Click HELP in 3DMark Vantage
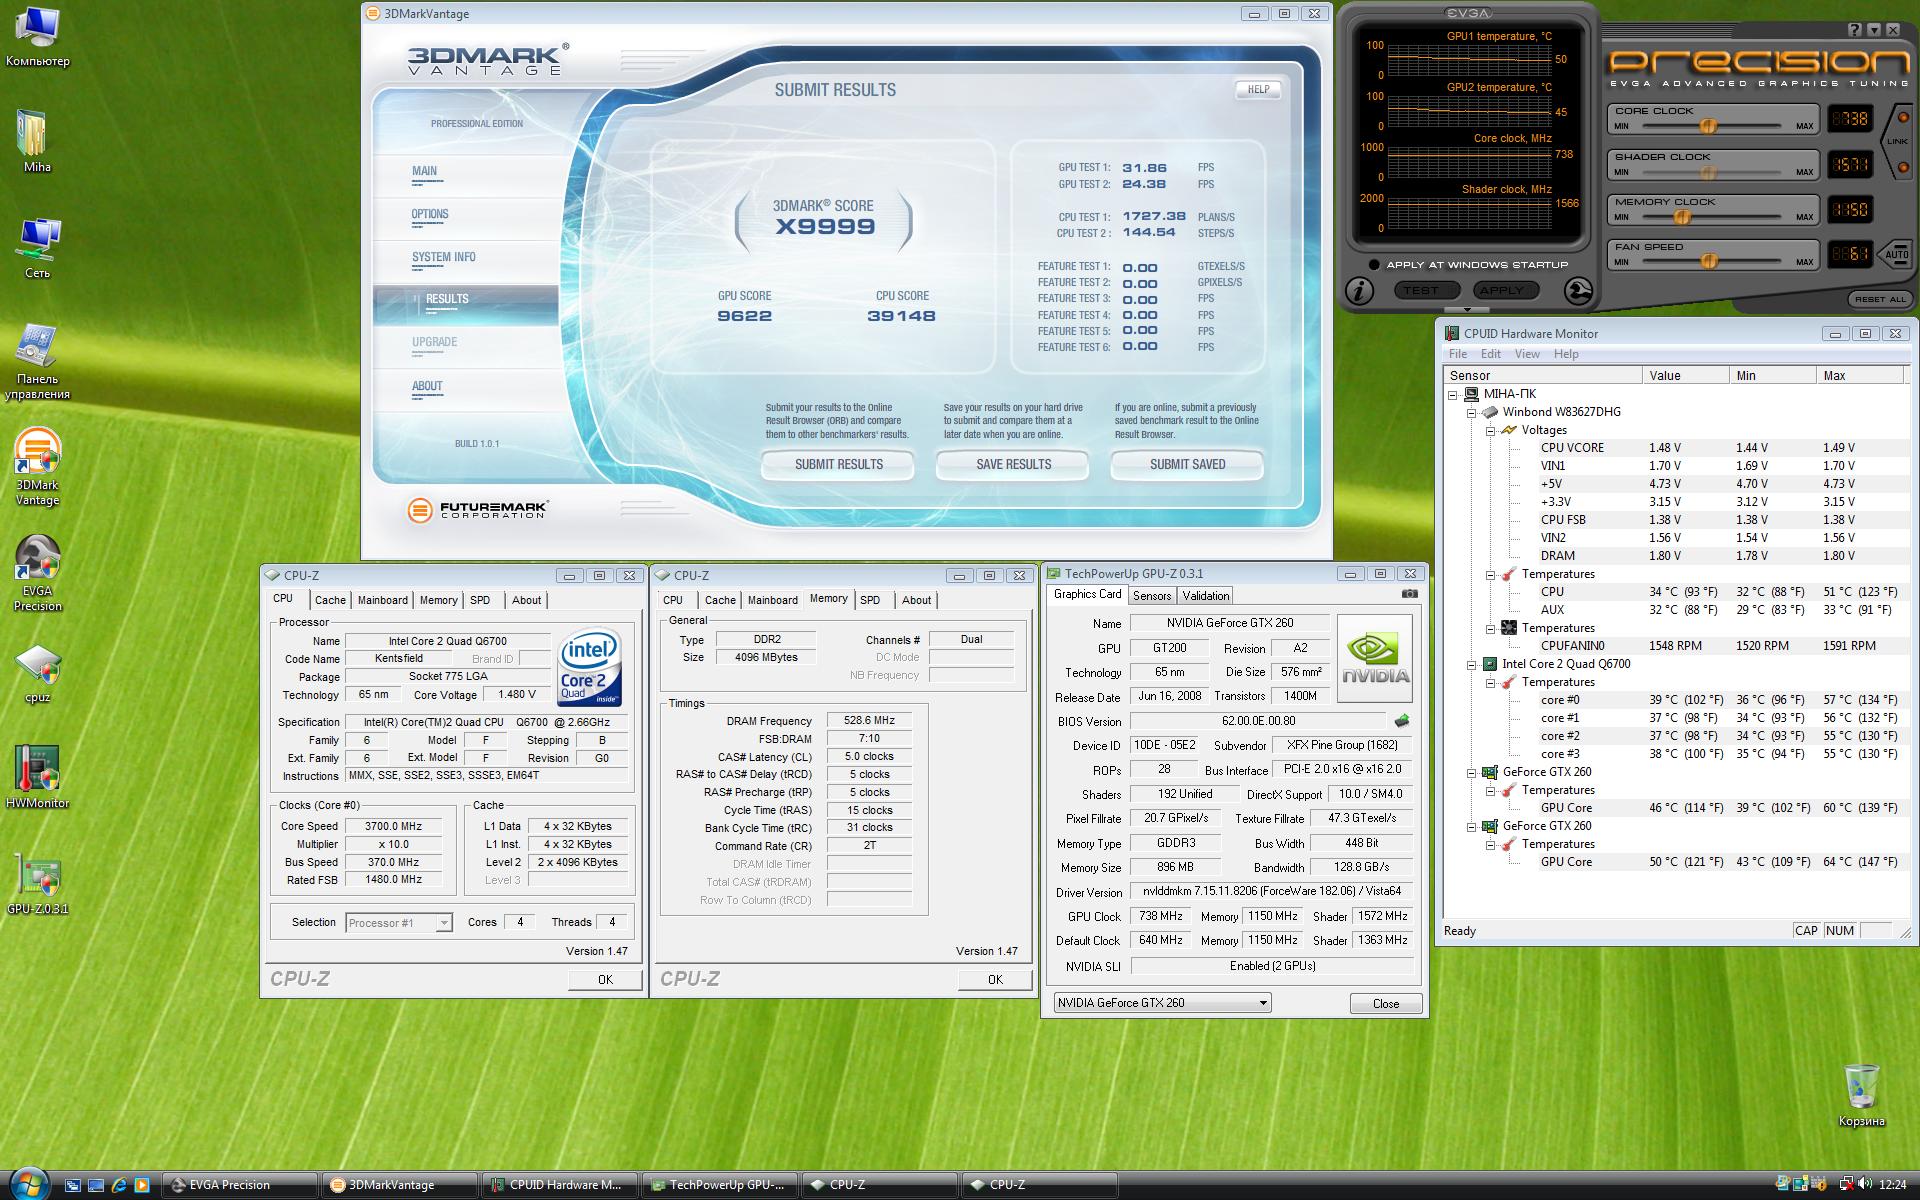The width and height of the screenshot is (1920, 1200). point(1258,90)
